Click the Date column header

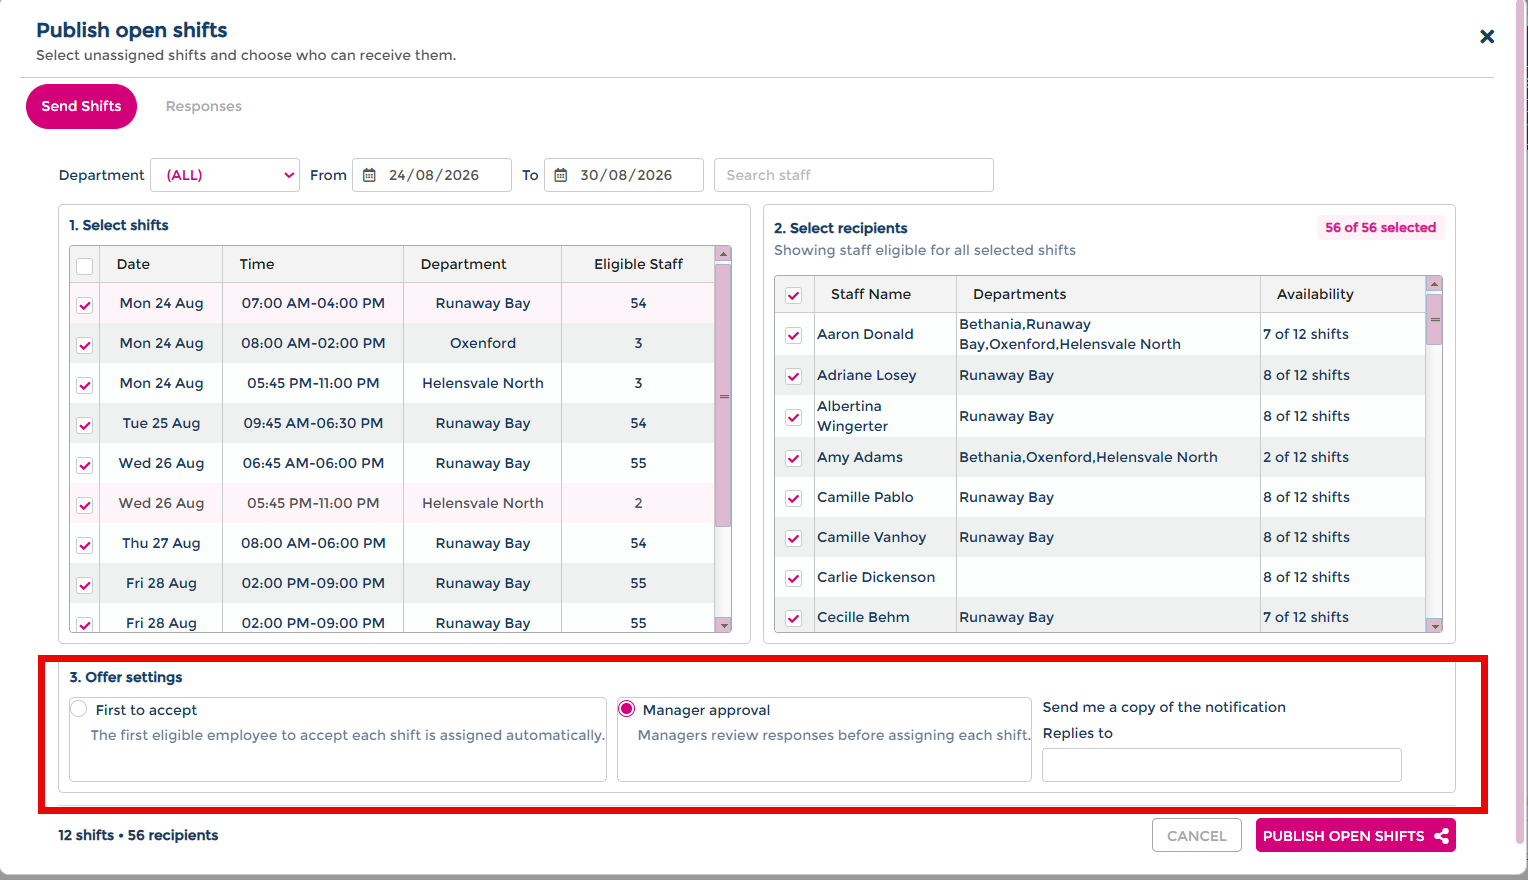coord(133,264)
